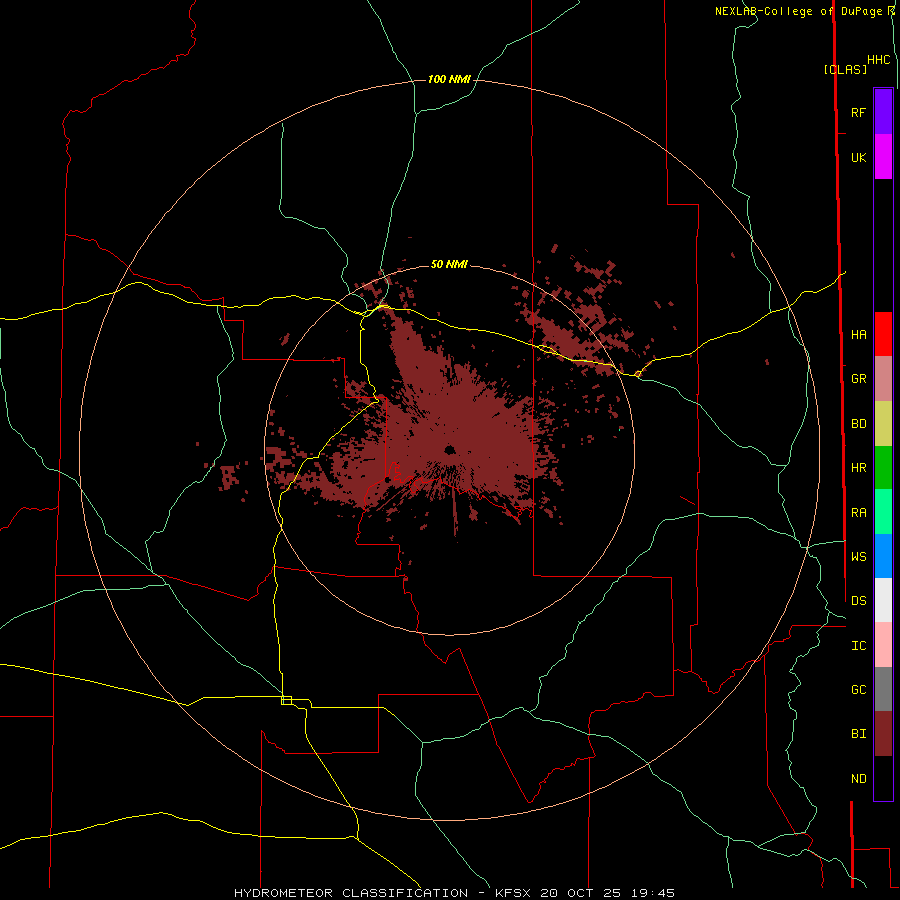Click the WS legend label
Viewport: 900px width, 900px height.
tap(858, 556)
